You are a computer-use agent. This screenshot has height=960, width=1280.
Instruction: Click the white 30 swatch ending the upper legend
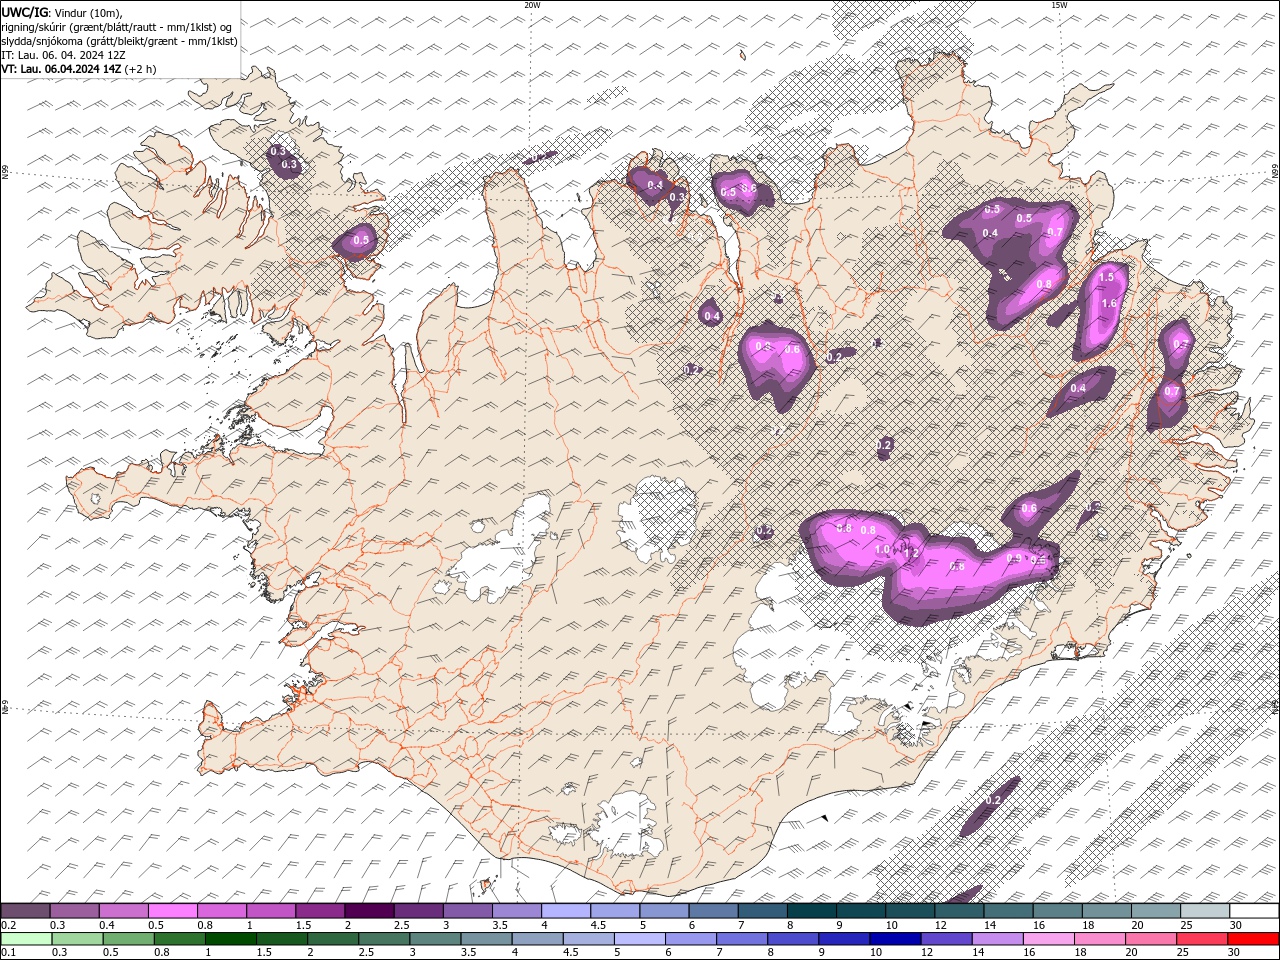tap(1254, 911)
